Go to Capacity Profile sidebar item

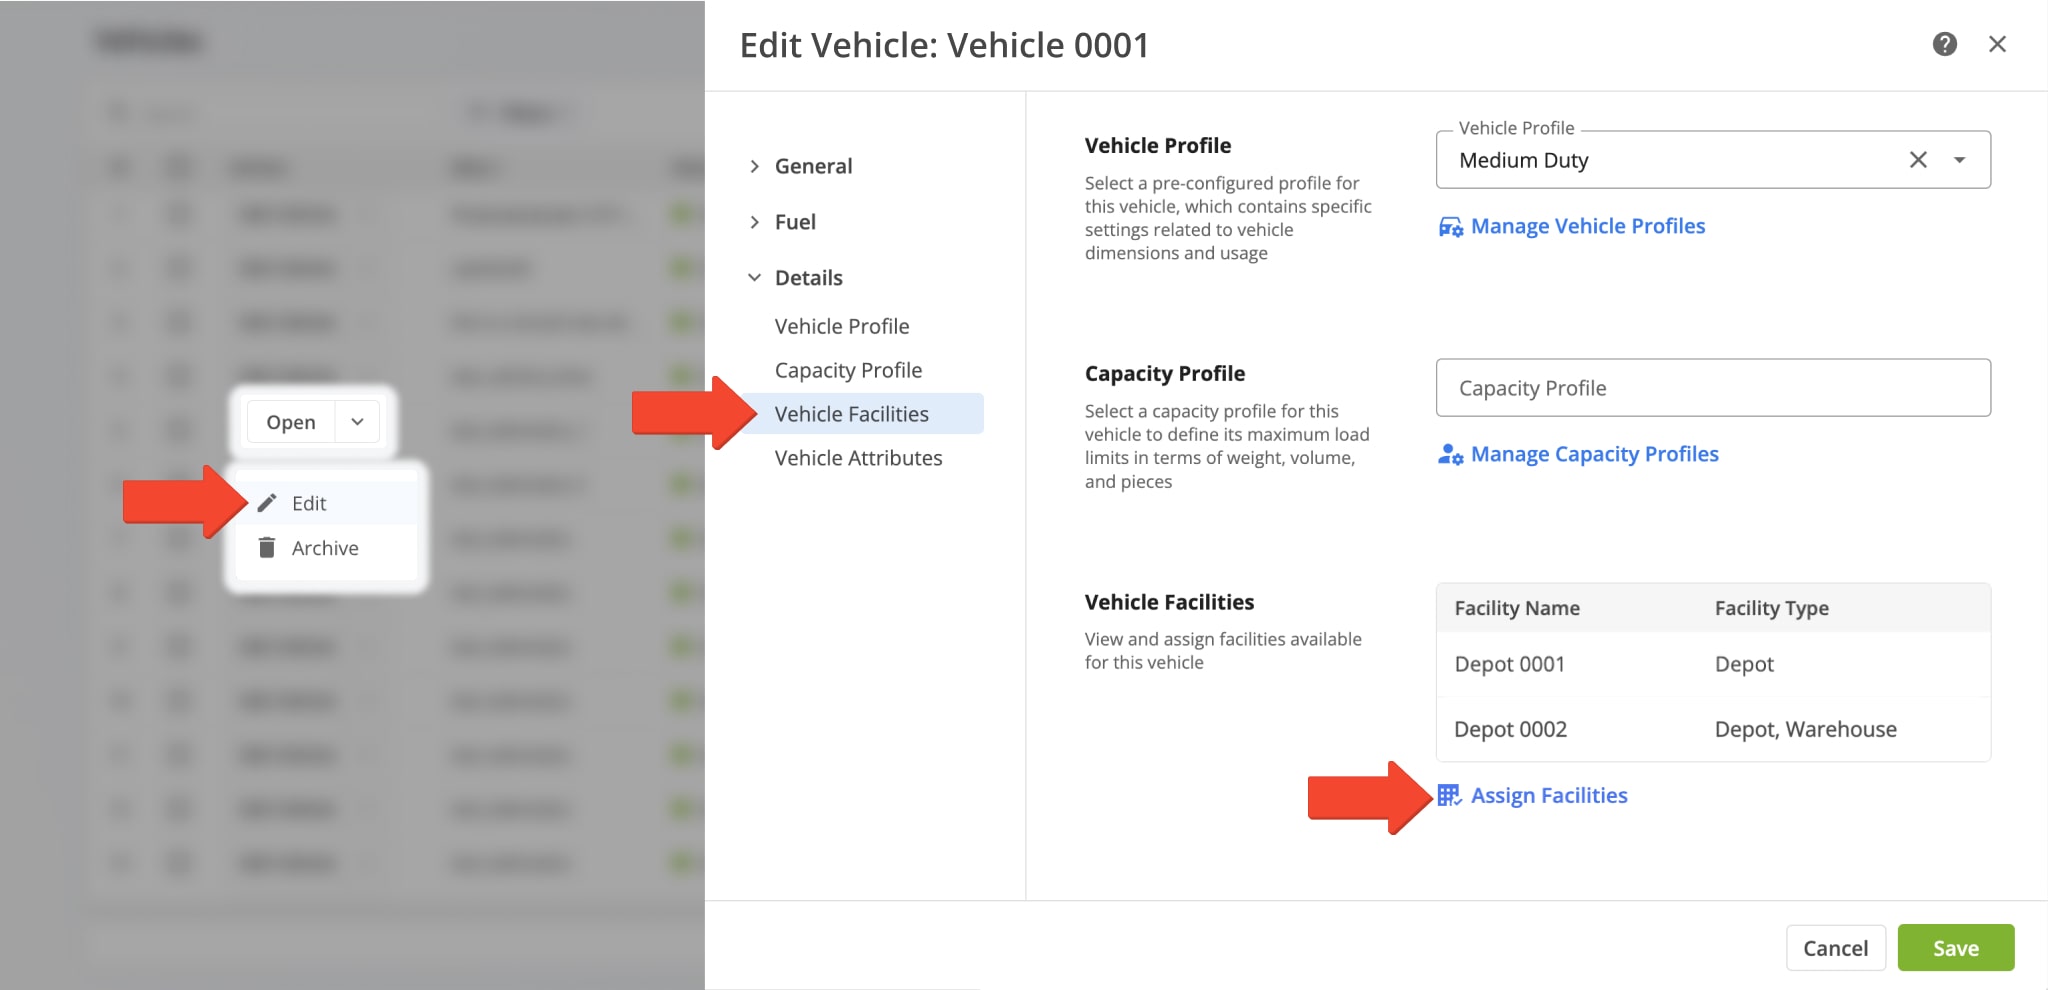[x=848, y=370]
